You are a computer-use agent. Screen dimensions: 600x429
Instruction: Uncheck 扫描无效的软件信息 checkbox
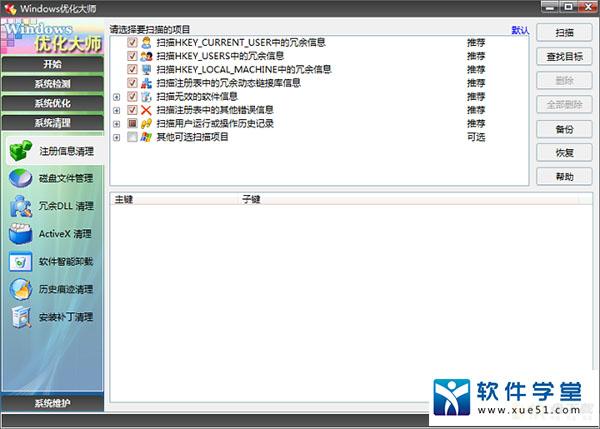(132, 96)
